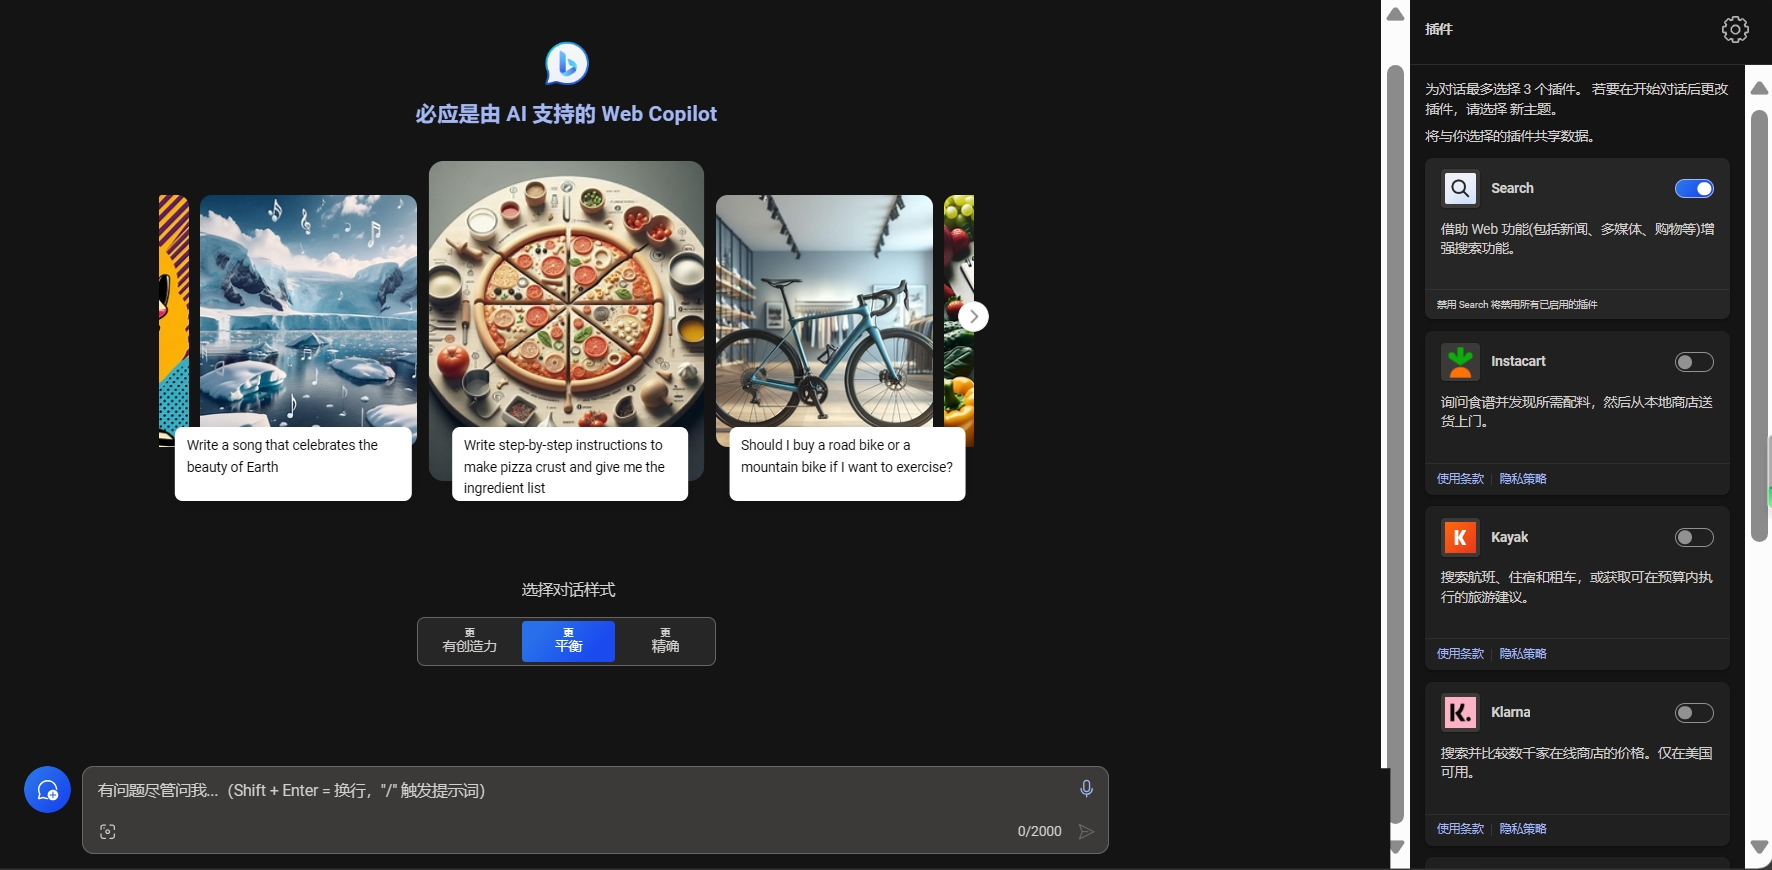Show next suggestion cards with chevron
Viewport: 1772px width, 870px height.
(x=973, y=317)
